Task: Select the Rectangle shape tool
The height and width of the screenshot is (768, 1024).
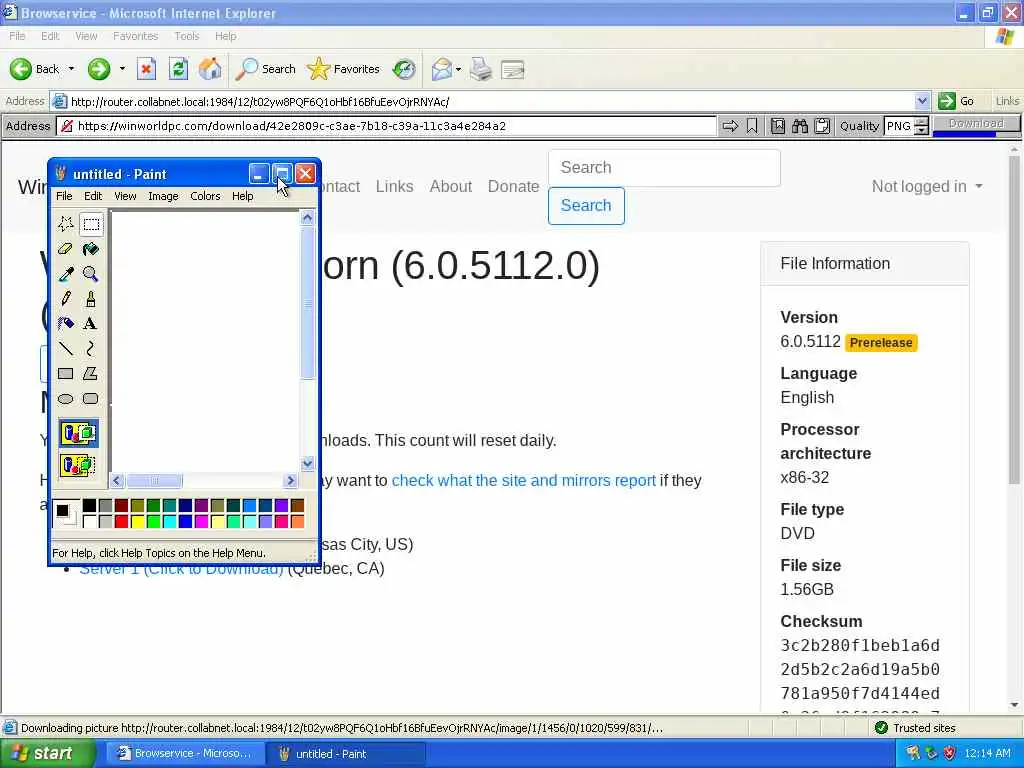Action: pos(65,374)
